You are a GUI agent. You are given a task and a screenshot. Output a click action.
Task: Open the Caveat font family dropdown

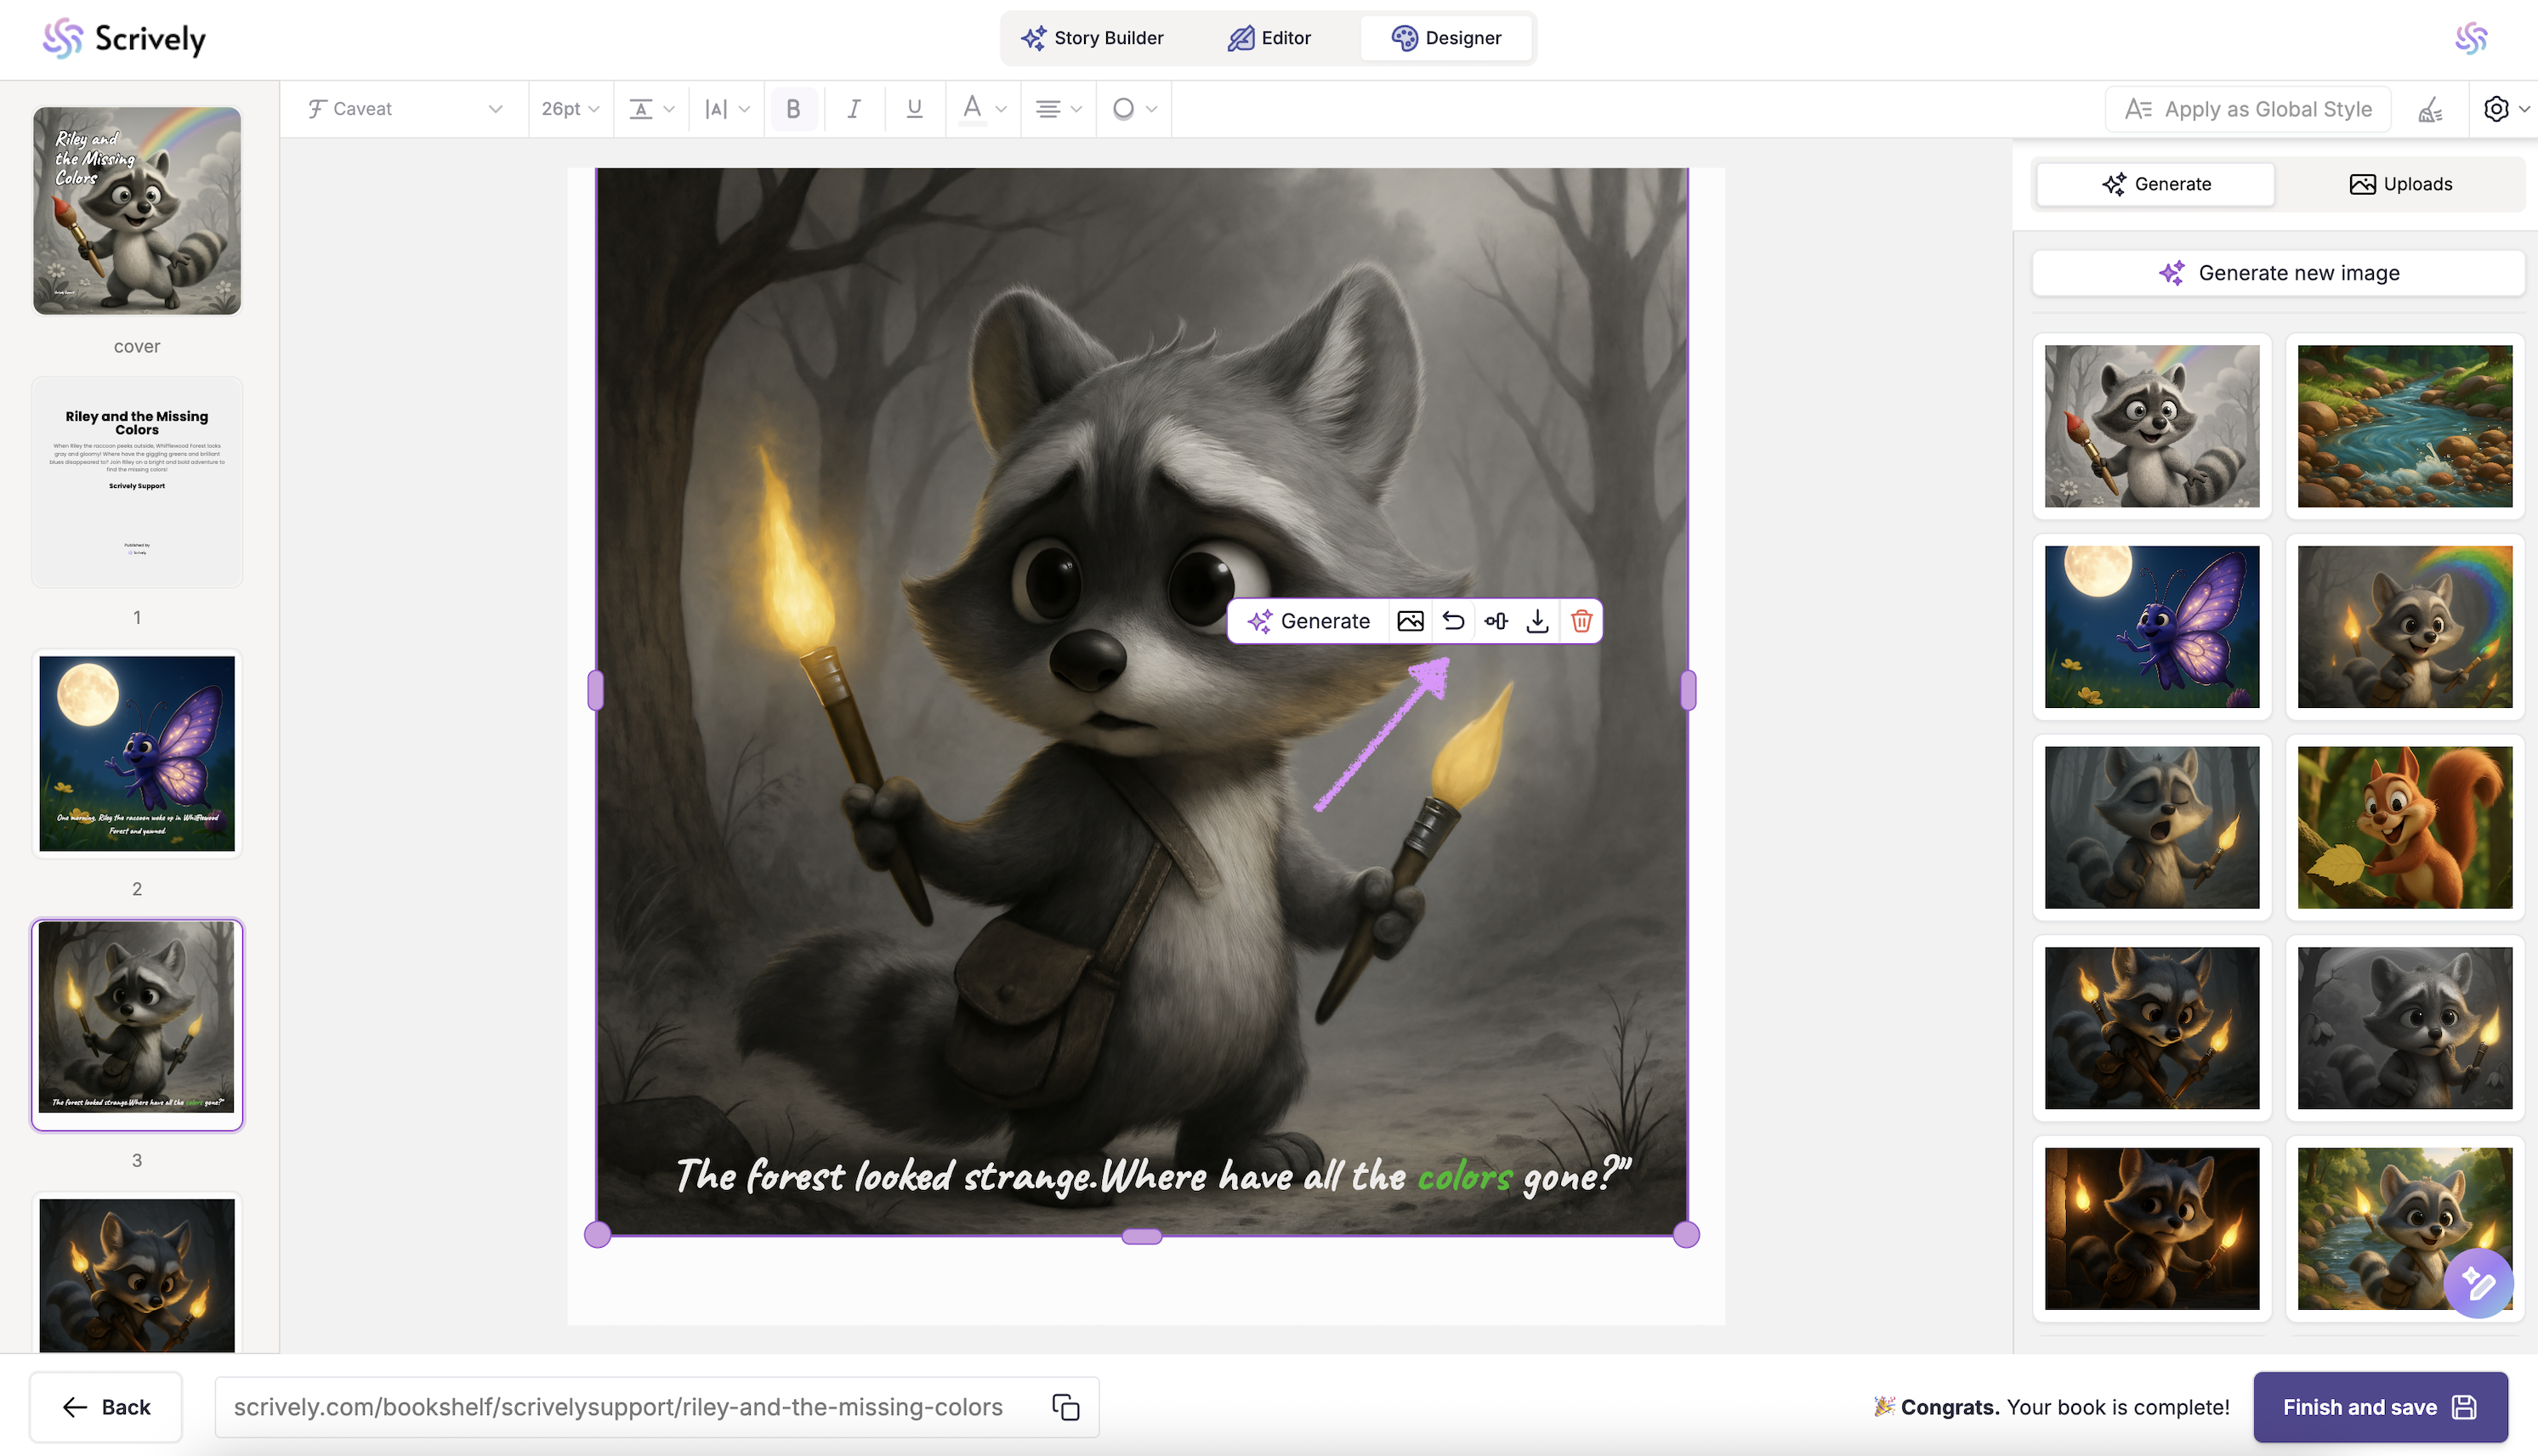405,109
